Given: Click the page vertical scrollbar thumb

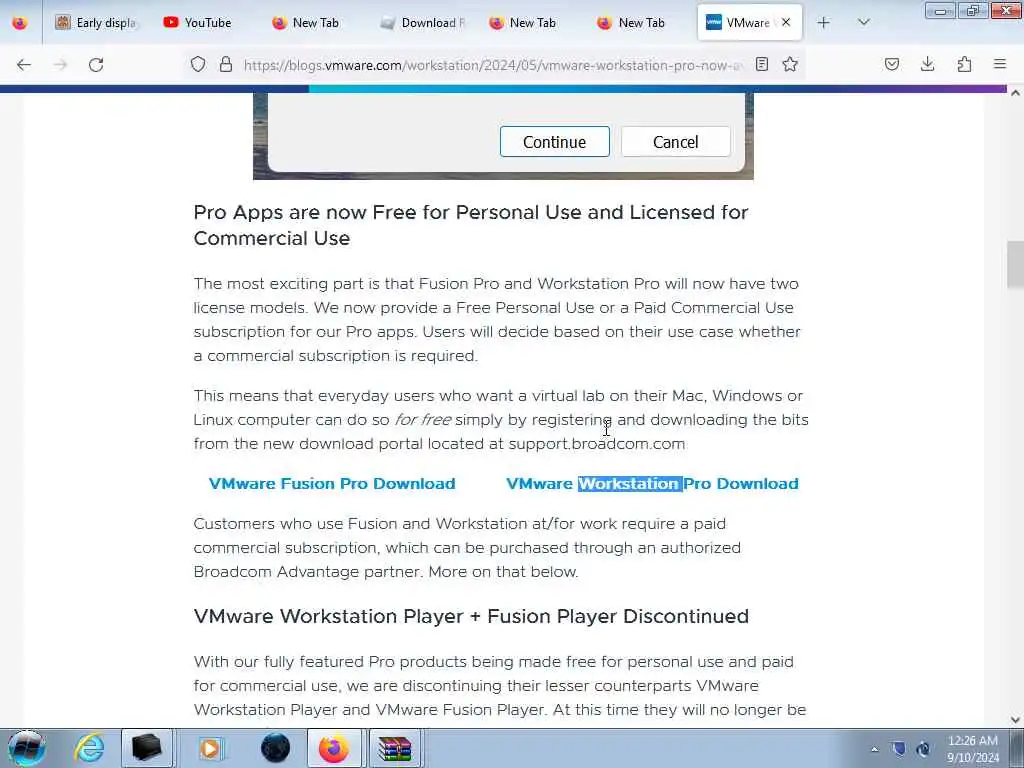Looking at the screenshot, I should coord(1015,264).
